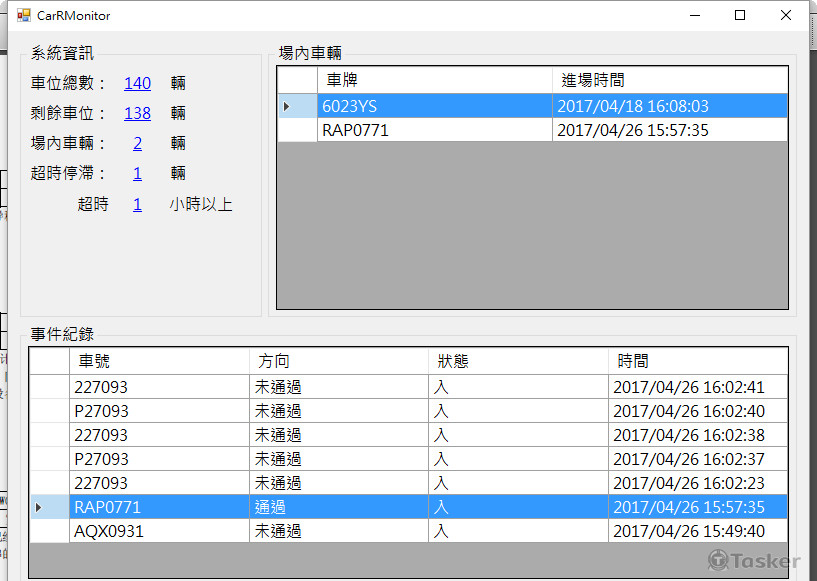This screenshot has height=581, width=817.
Task: Click the 方向 column header
Action: point(338,361)
